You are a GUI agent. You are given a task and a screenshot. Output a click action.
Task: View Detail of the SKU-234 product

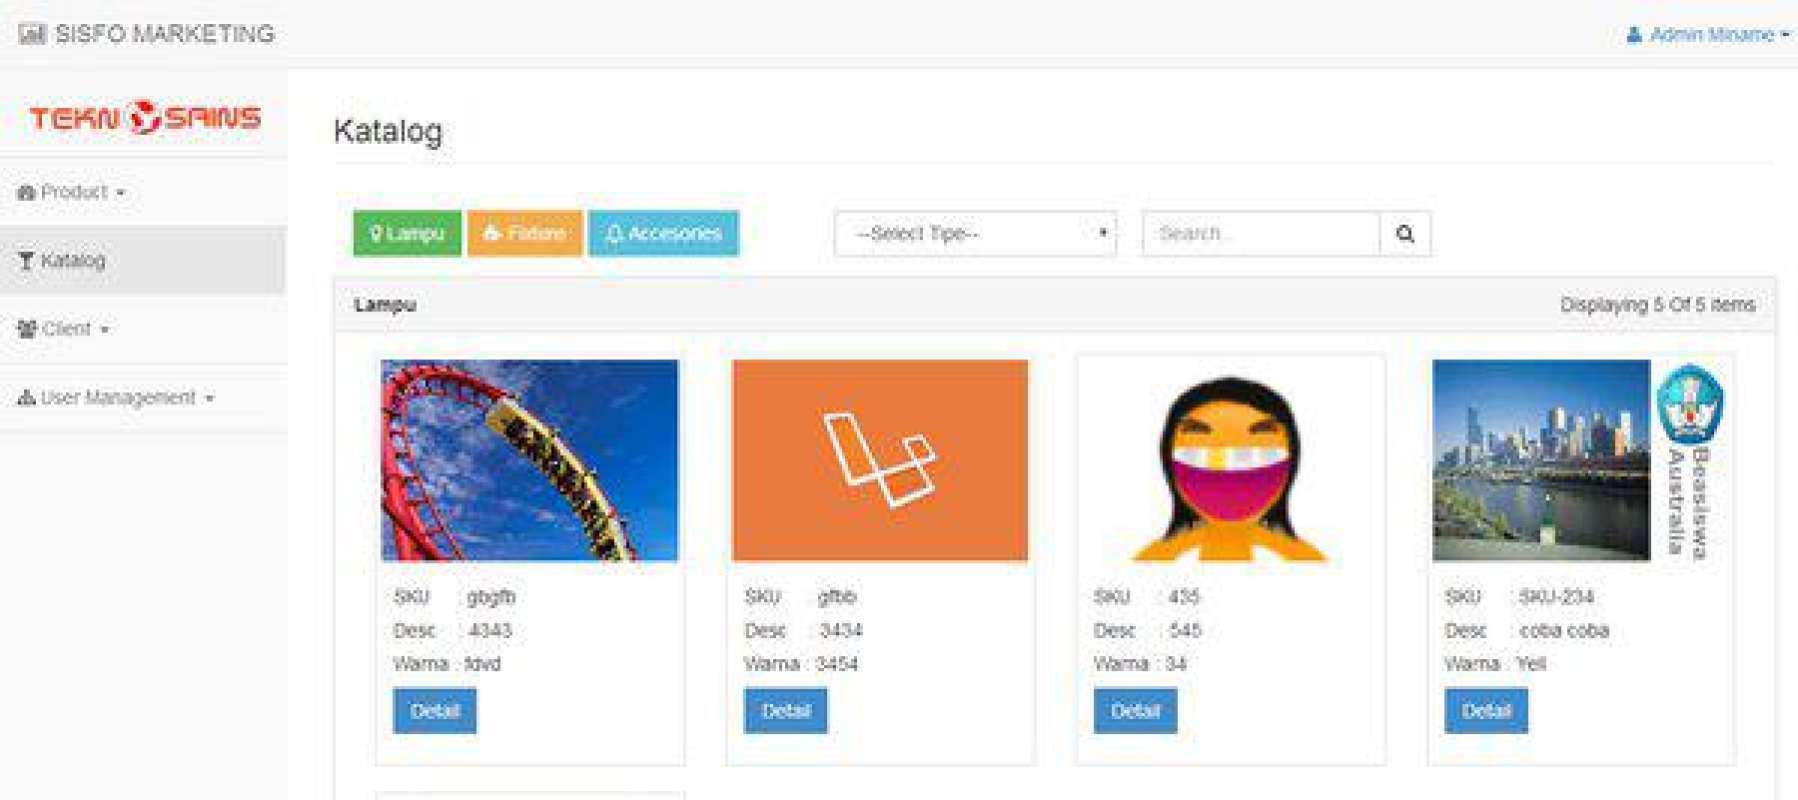pos(1486,711)
